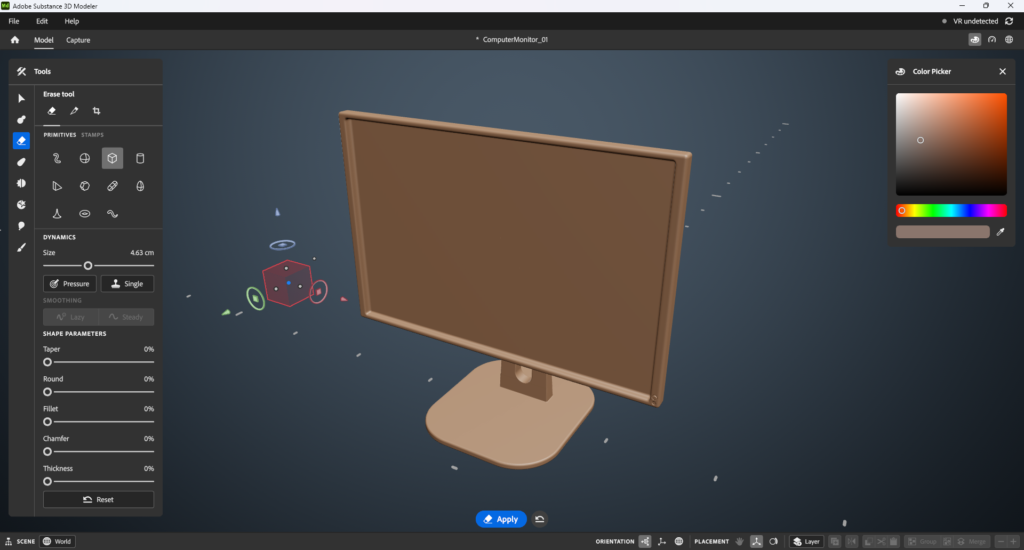Image resolution: width=1024 pixels, height=550 pixels.
Task: Pick the cone primitive
Action: tap(57, 214)
